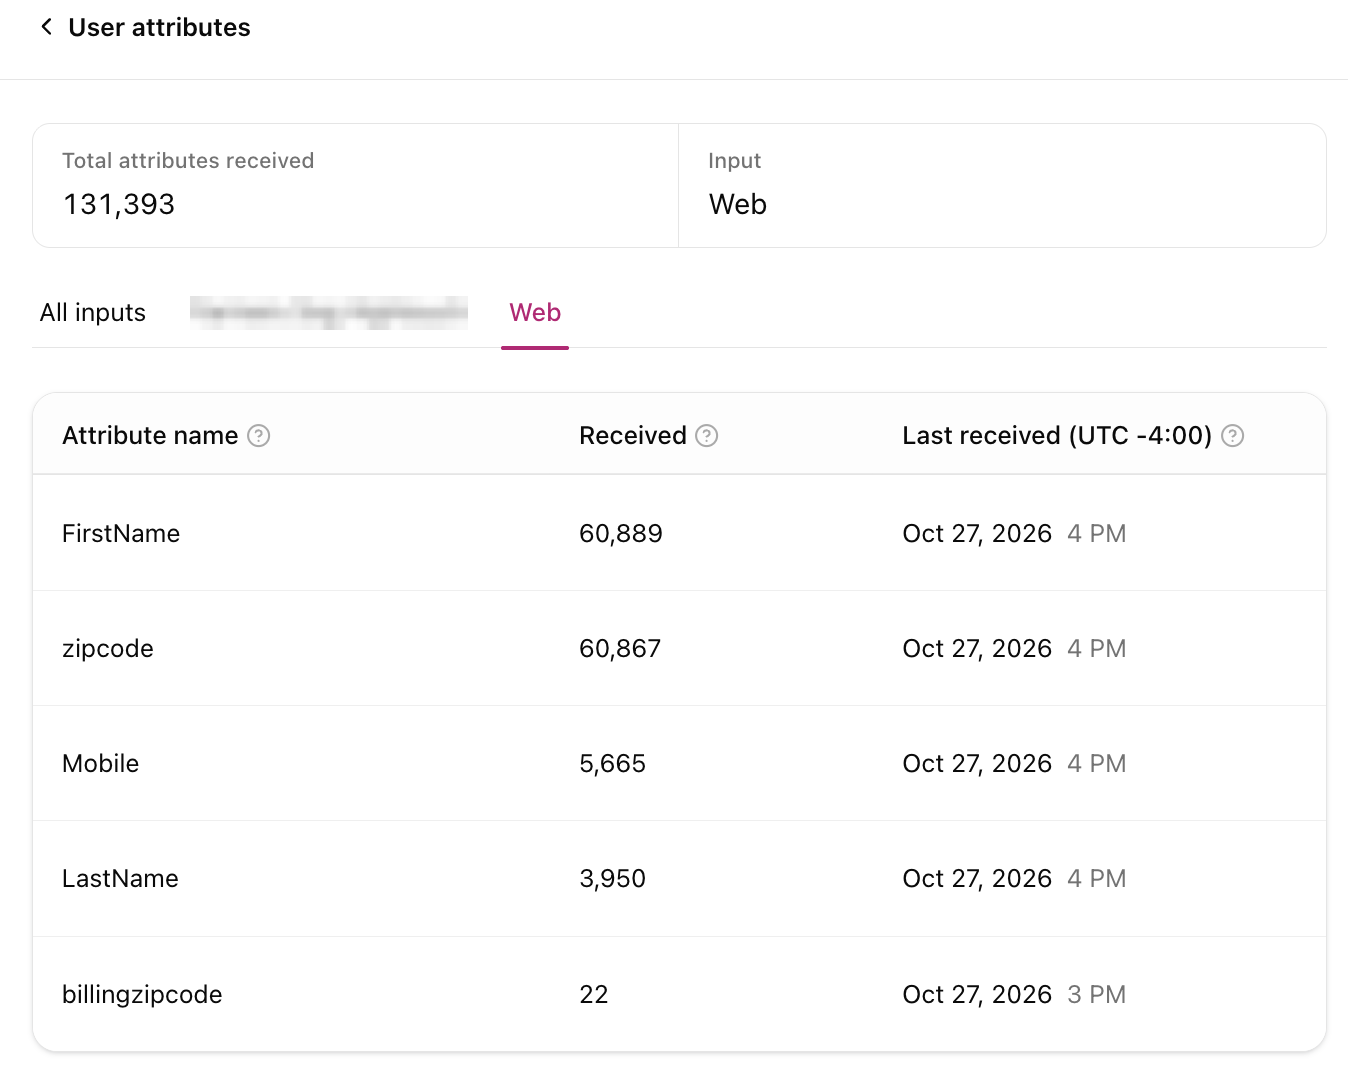Click the Web input value in summary card
Viewport: 1348px width, 1078px height.
coord(738,204)
